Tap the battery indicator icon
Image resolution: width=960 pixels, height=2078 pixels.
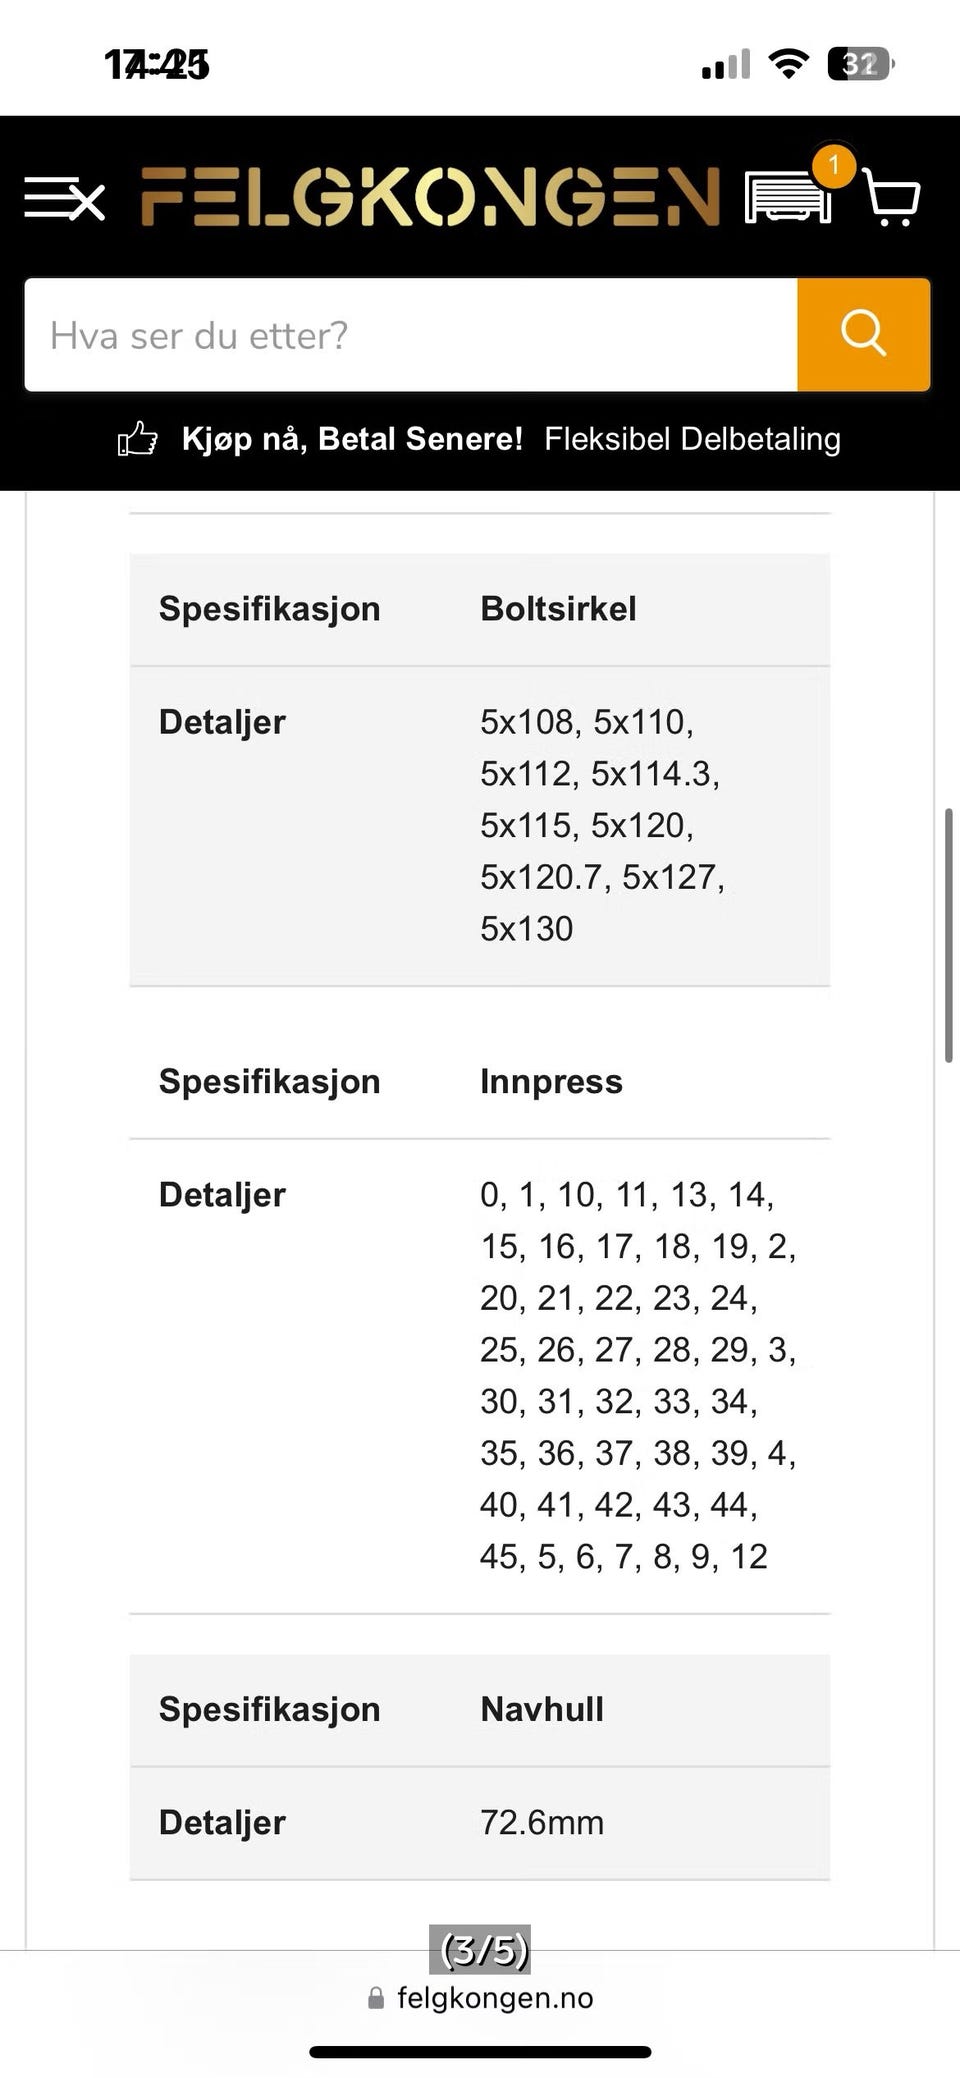coord(861,64)
